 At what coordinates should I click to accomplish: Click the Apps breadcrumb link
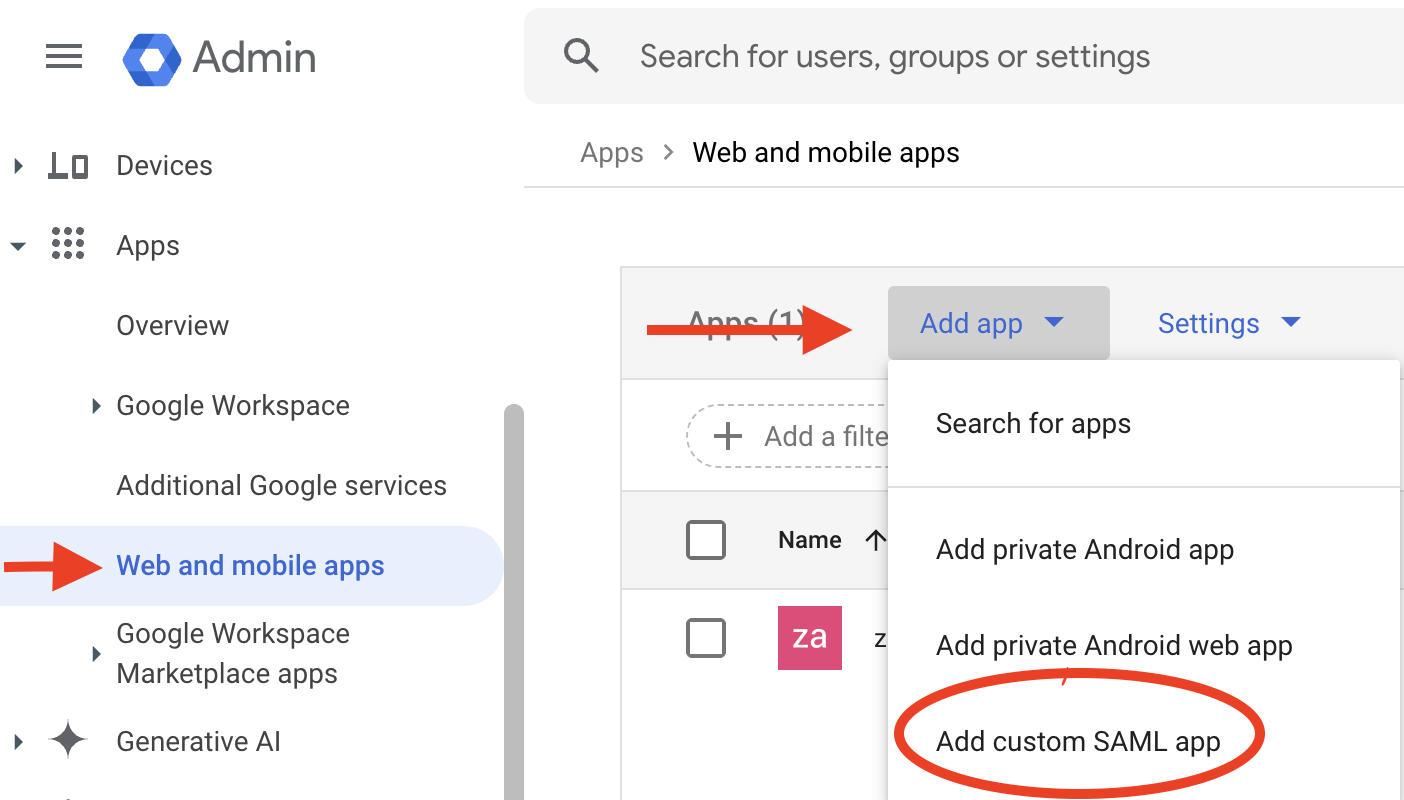tap(611, 152)
